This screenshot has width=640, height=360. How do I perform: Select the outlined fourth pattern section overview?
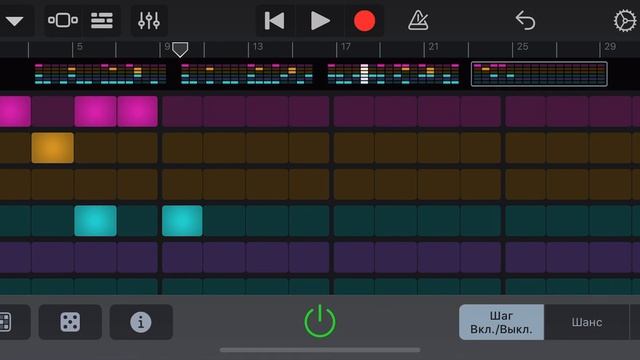(539, 74)
